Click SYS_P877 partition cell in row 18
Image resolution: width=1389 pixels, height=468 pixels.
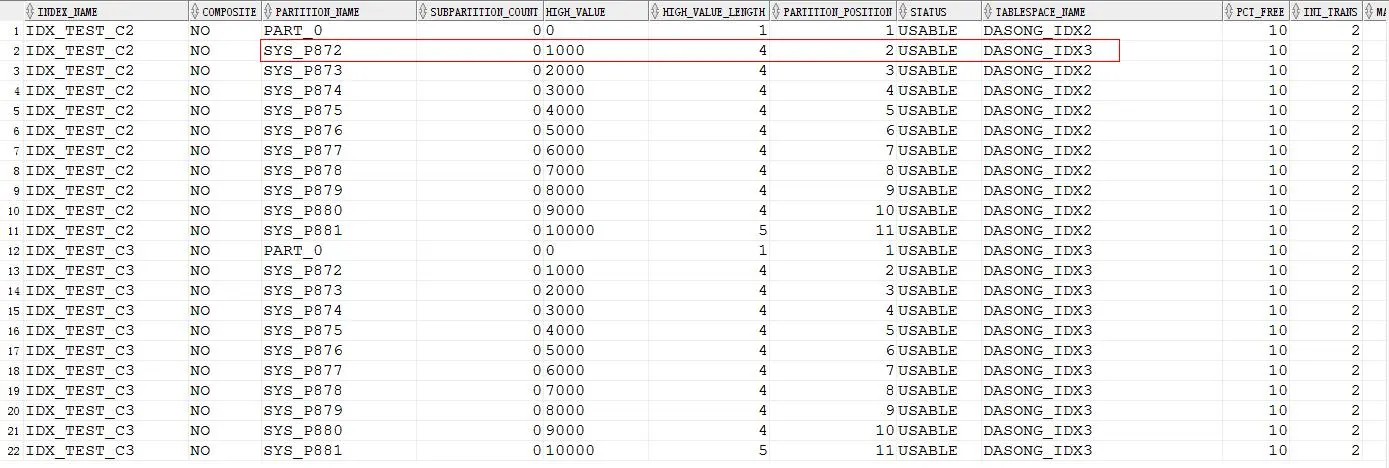pyautogui.click(x=338, y=371)
